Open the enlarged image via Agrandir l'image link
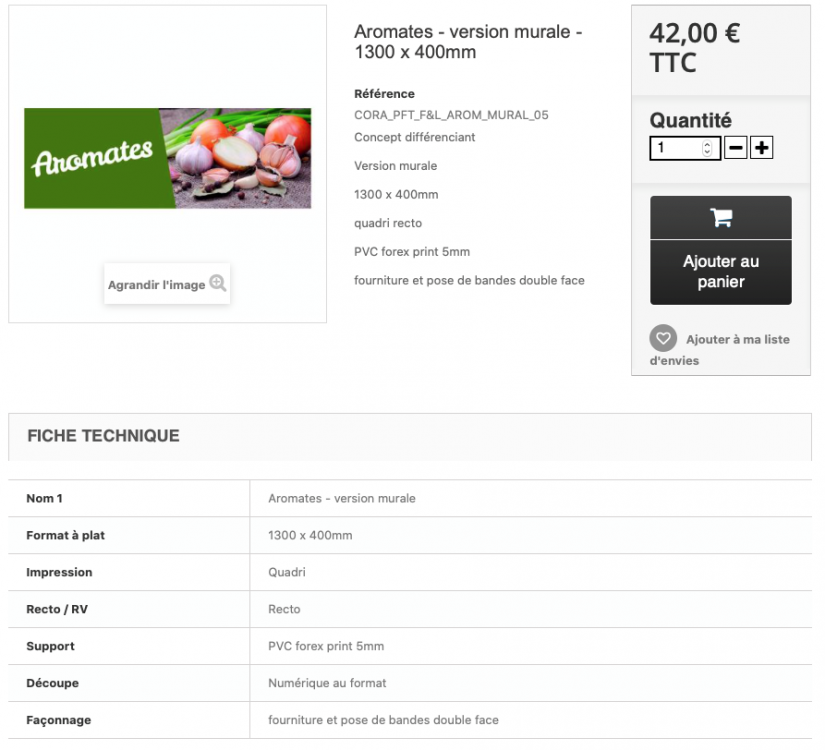The height and width of the screenshot is (750, 825). tap(158, 284)
